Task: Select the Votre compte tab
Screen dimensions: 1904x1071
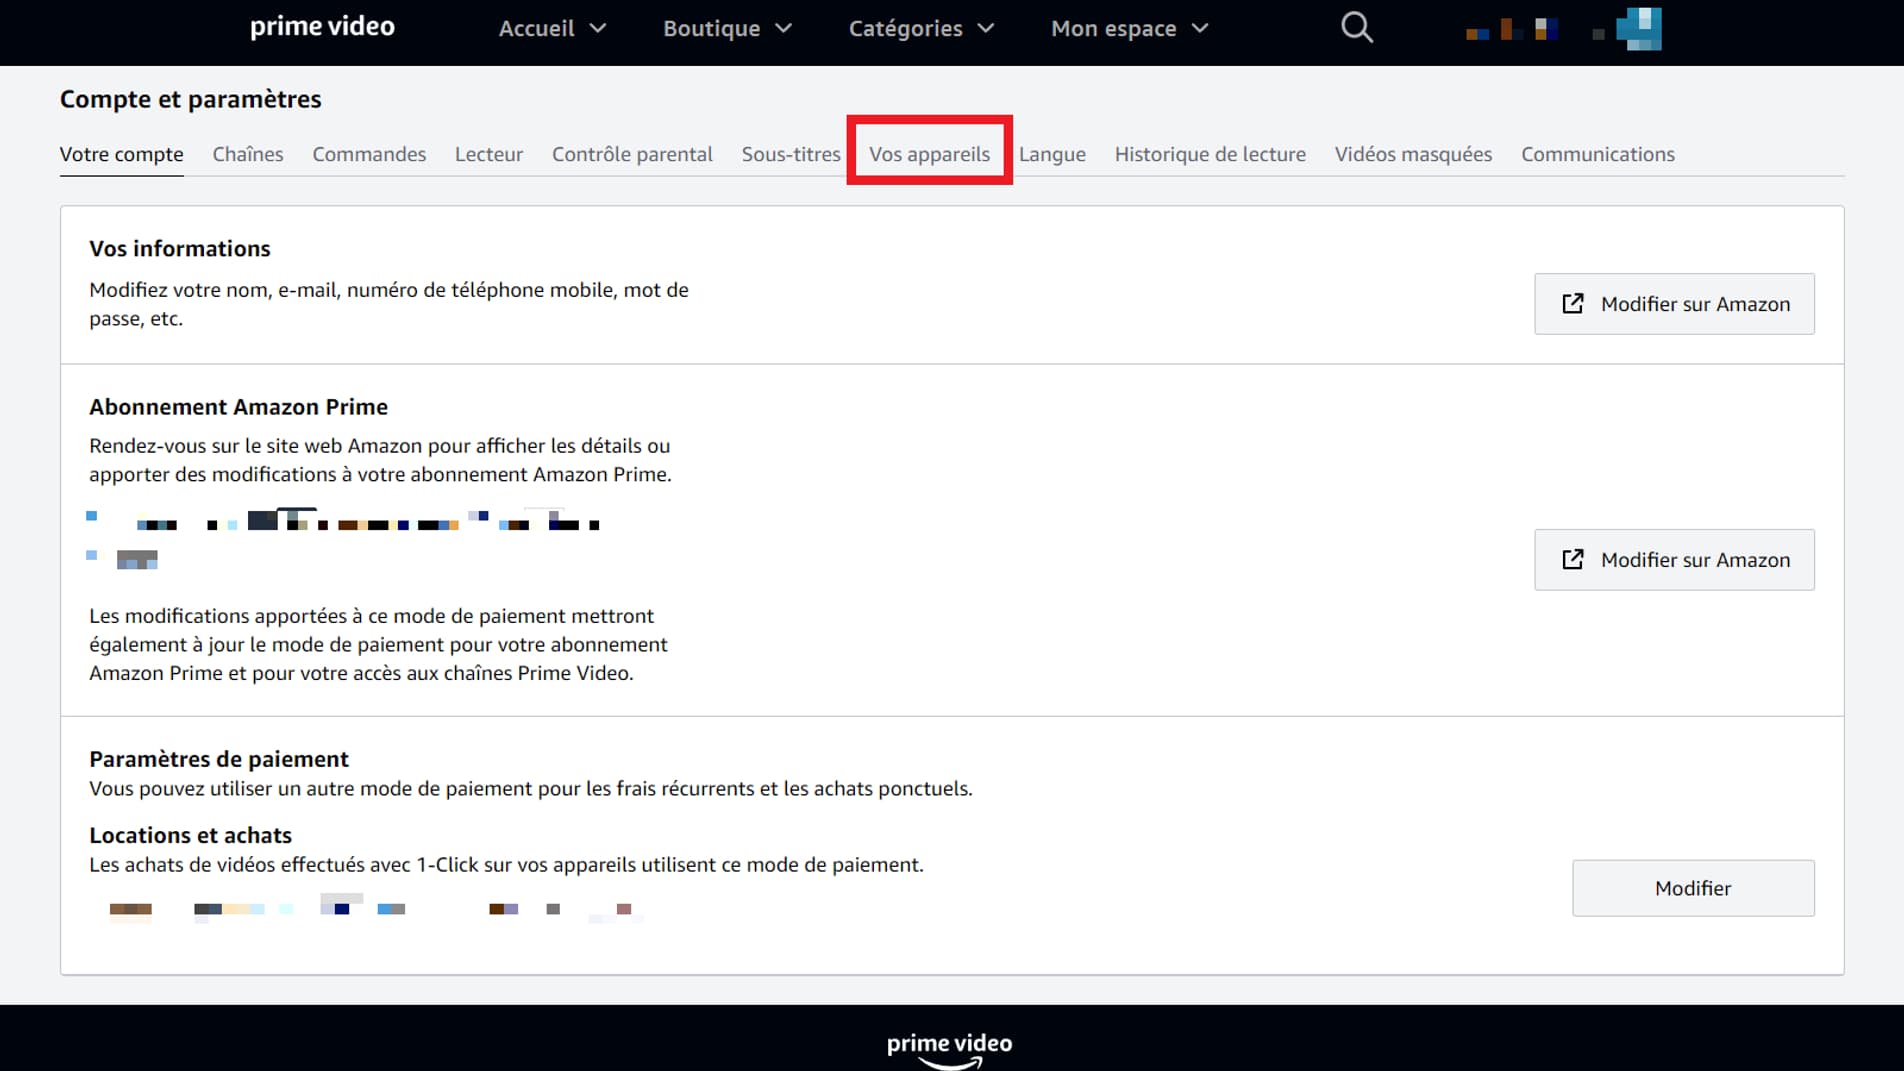Action: click(121, 154)
